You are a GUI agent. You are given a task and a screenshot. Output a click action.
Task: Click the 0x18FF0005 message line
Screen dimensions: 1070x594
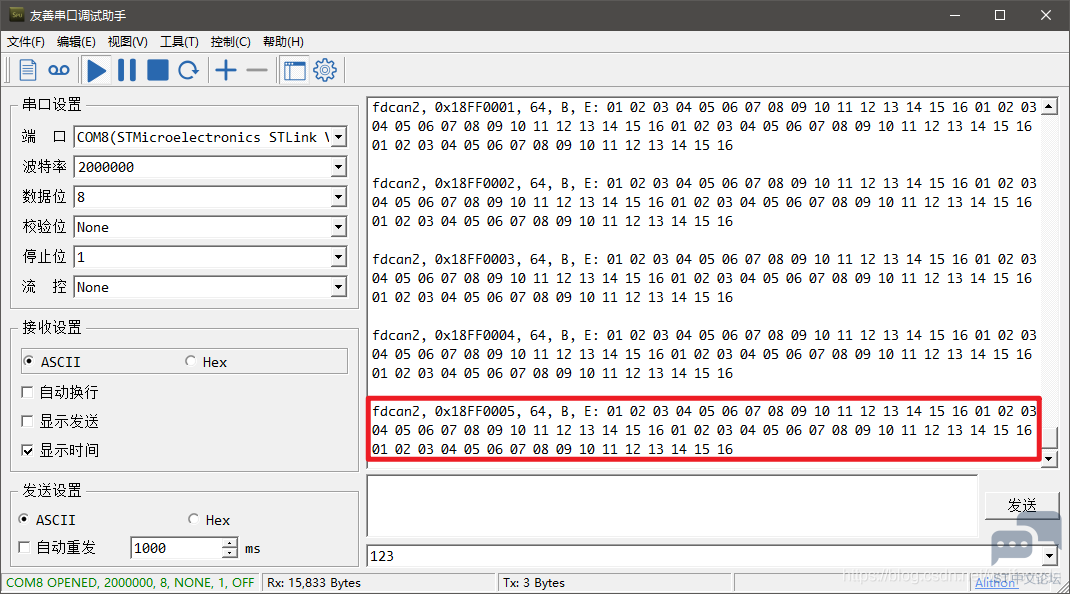pos(704,411)
